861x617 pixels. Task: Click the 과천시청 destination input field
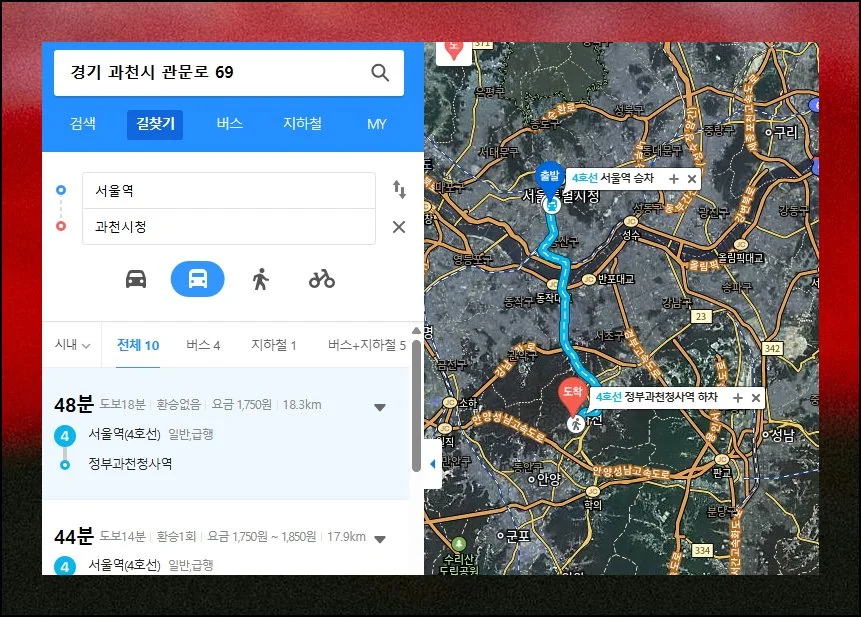(228, 227)
